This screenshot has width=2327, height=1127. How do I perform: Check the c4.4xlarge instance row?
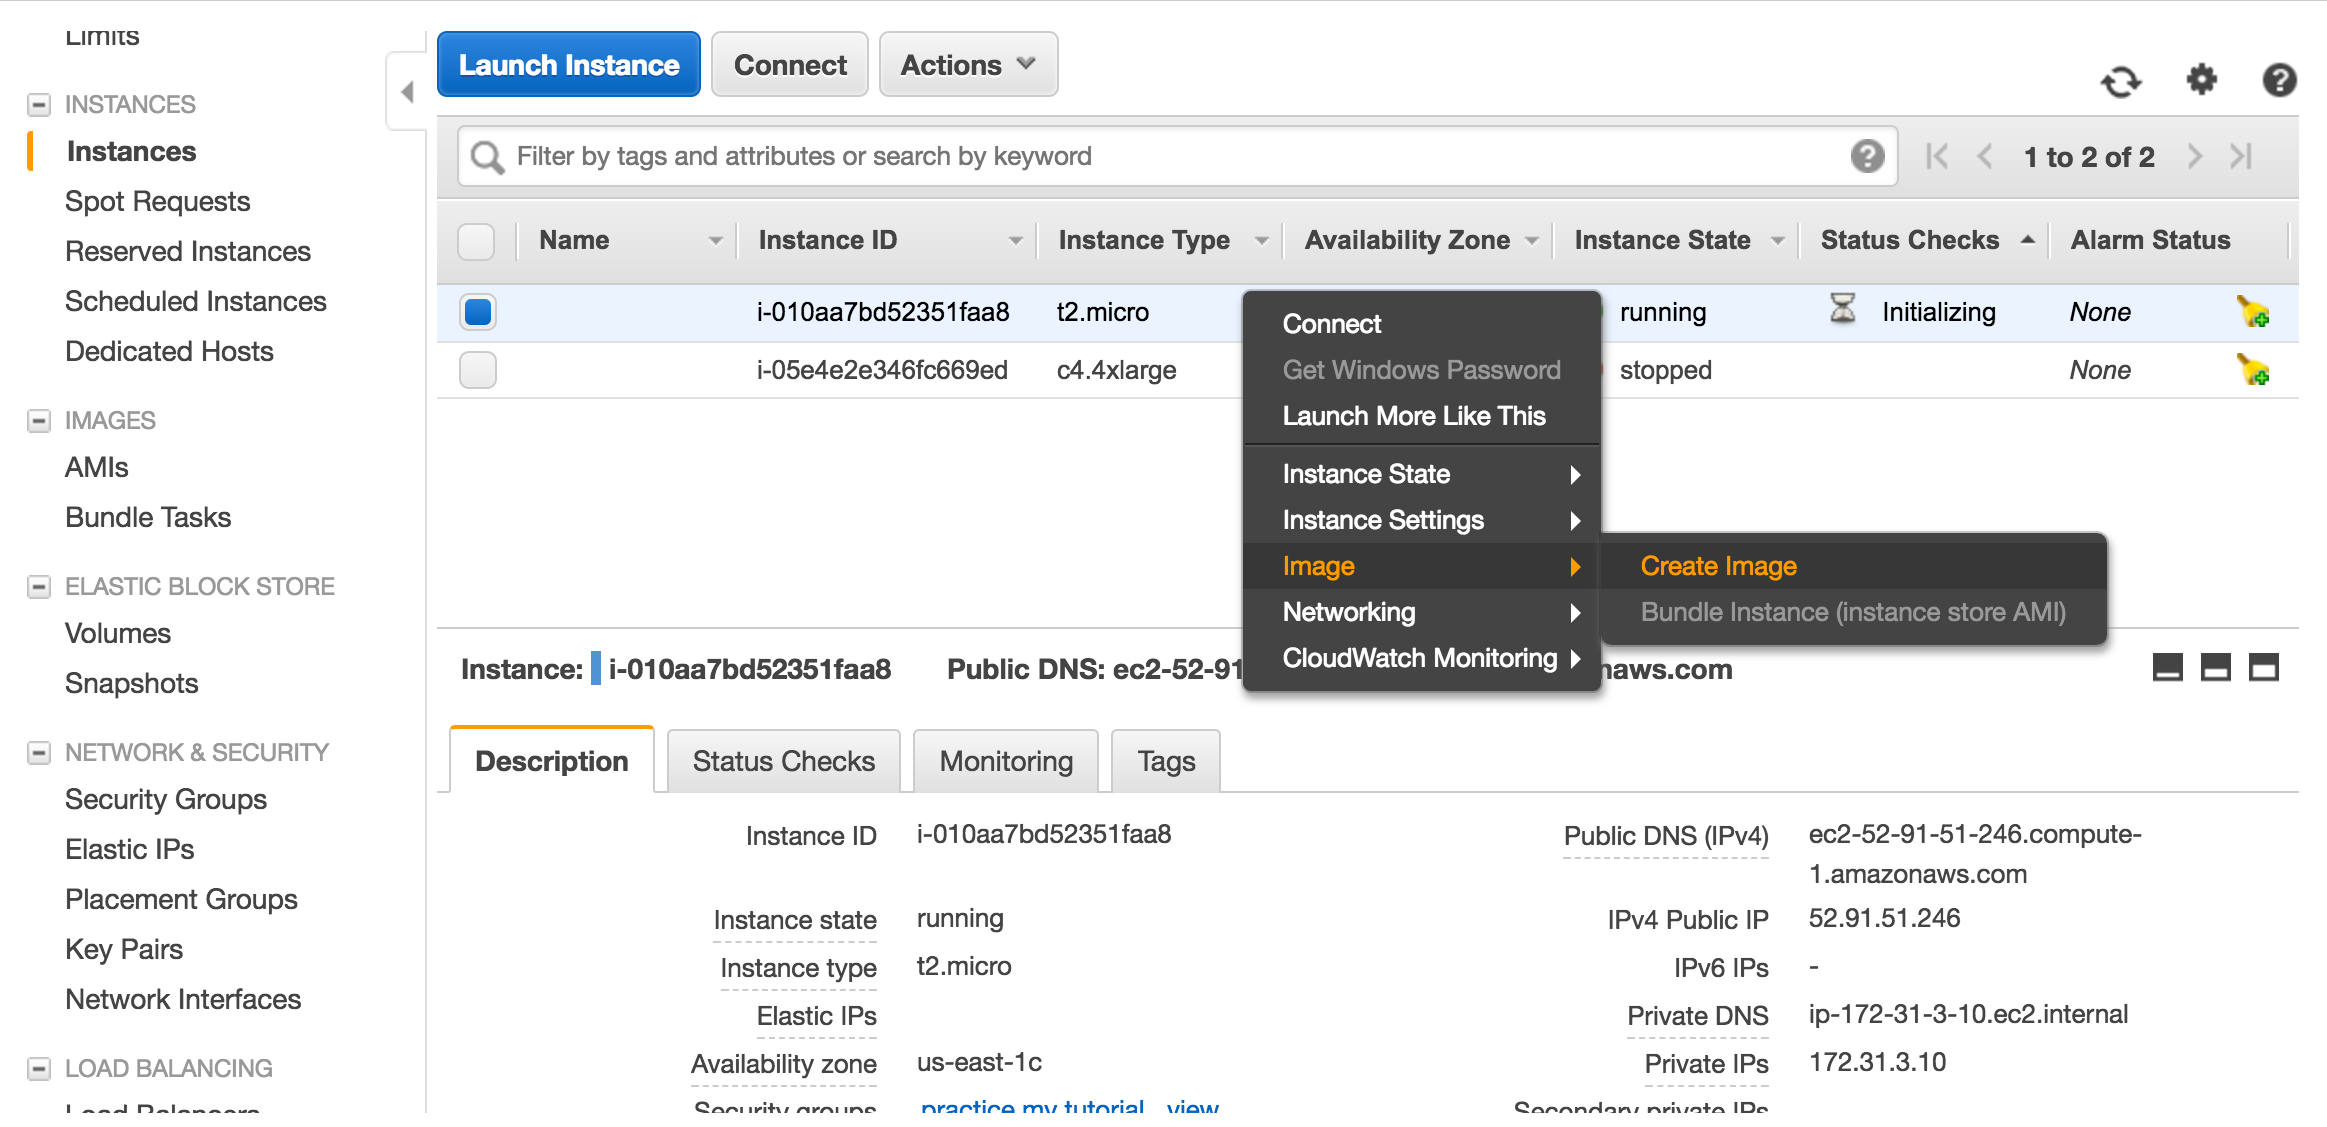click(x=477, y=369)
